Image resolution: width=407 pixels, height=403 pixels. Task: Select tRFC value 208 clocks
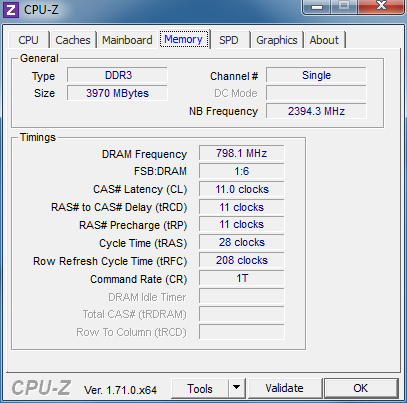pos(242,260)
